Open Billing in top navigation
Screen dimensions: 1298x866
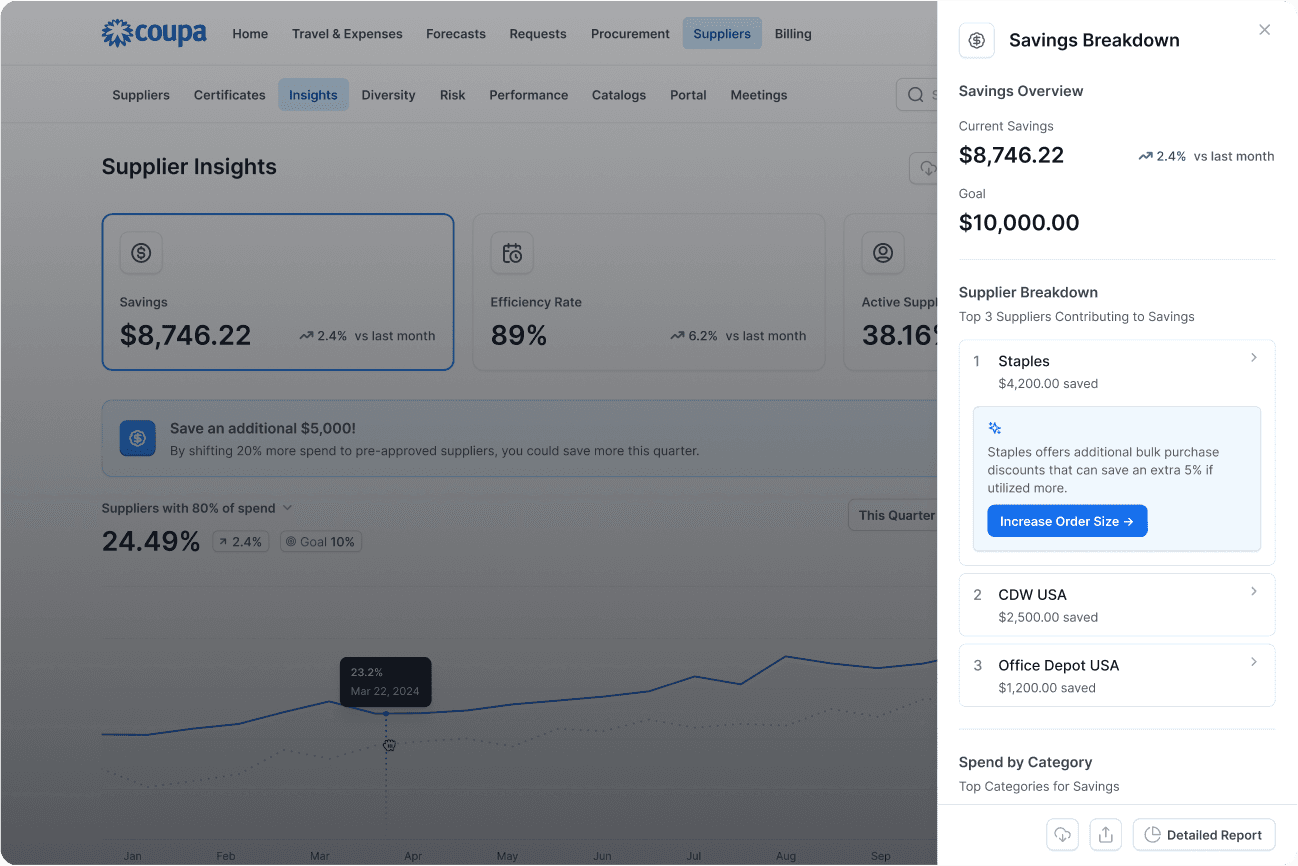793,34
